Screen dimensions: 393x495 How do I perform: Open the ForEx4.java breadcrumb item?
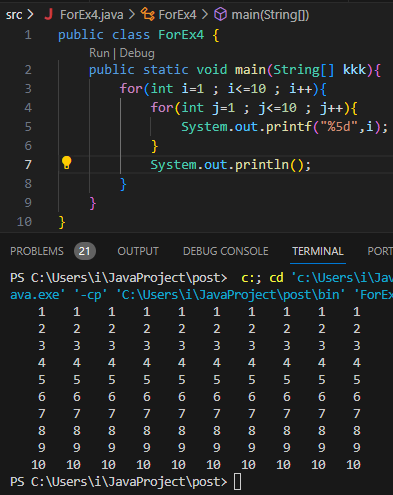(92, 15)
